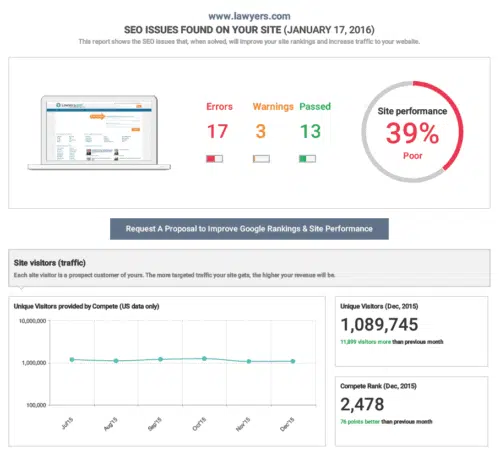
Task: Click the Site performance label in gauge
Action: (412, 111)
